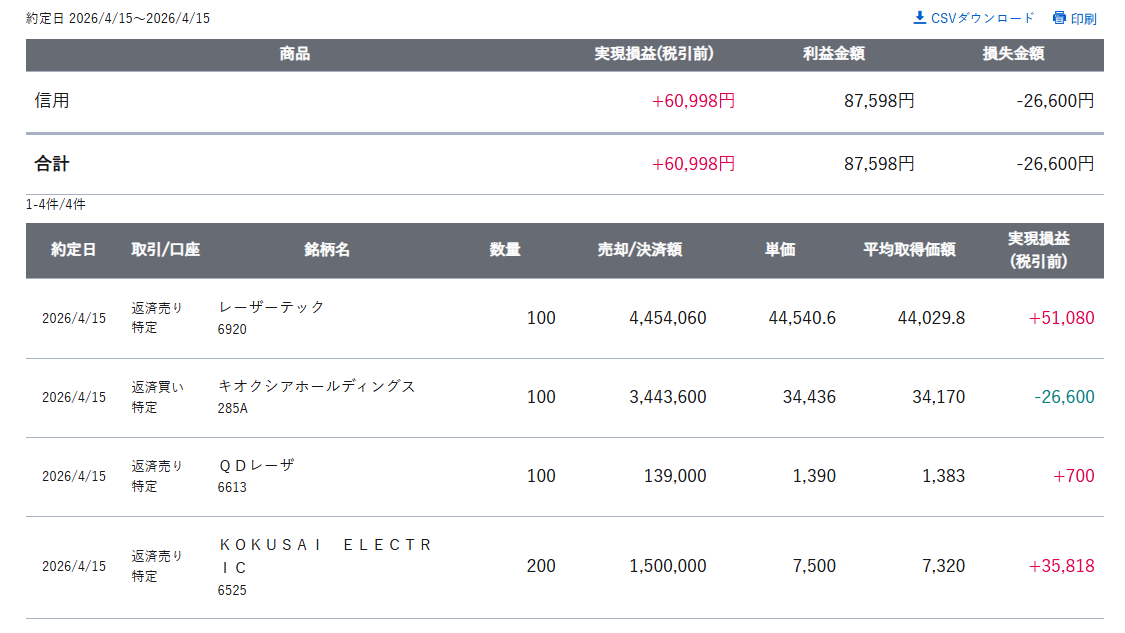Click the 利益金額 summary header
The image size is (1125, 633).
click(x=833, y=54)
